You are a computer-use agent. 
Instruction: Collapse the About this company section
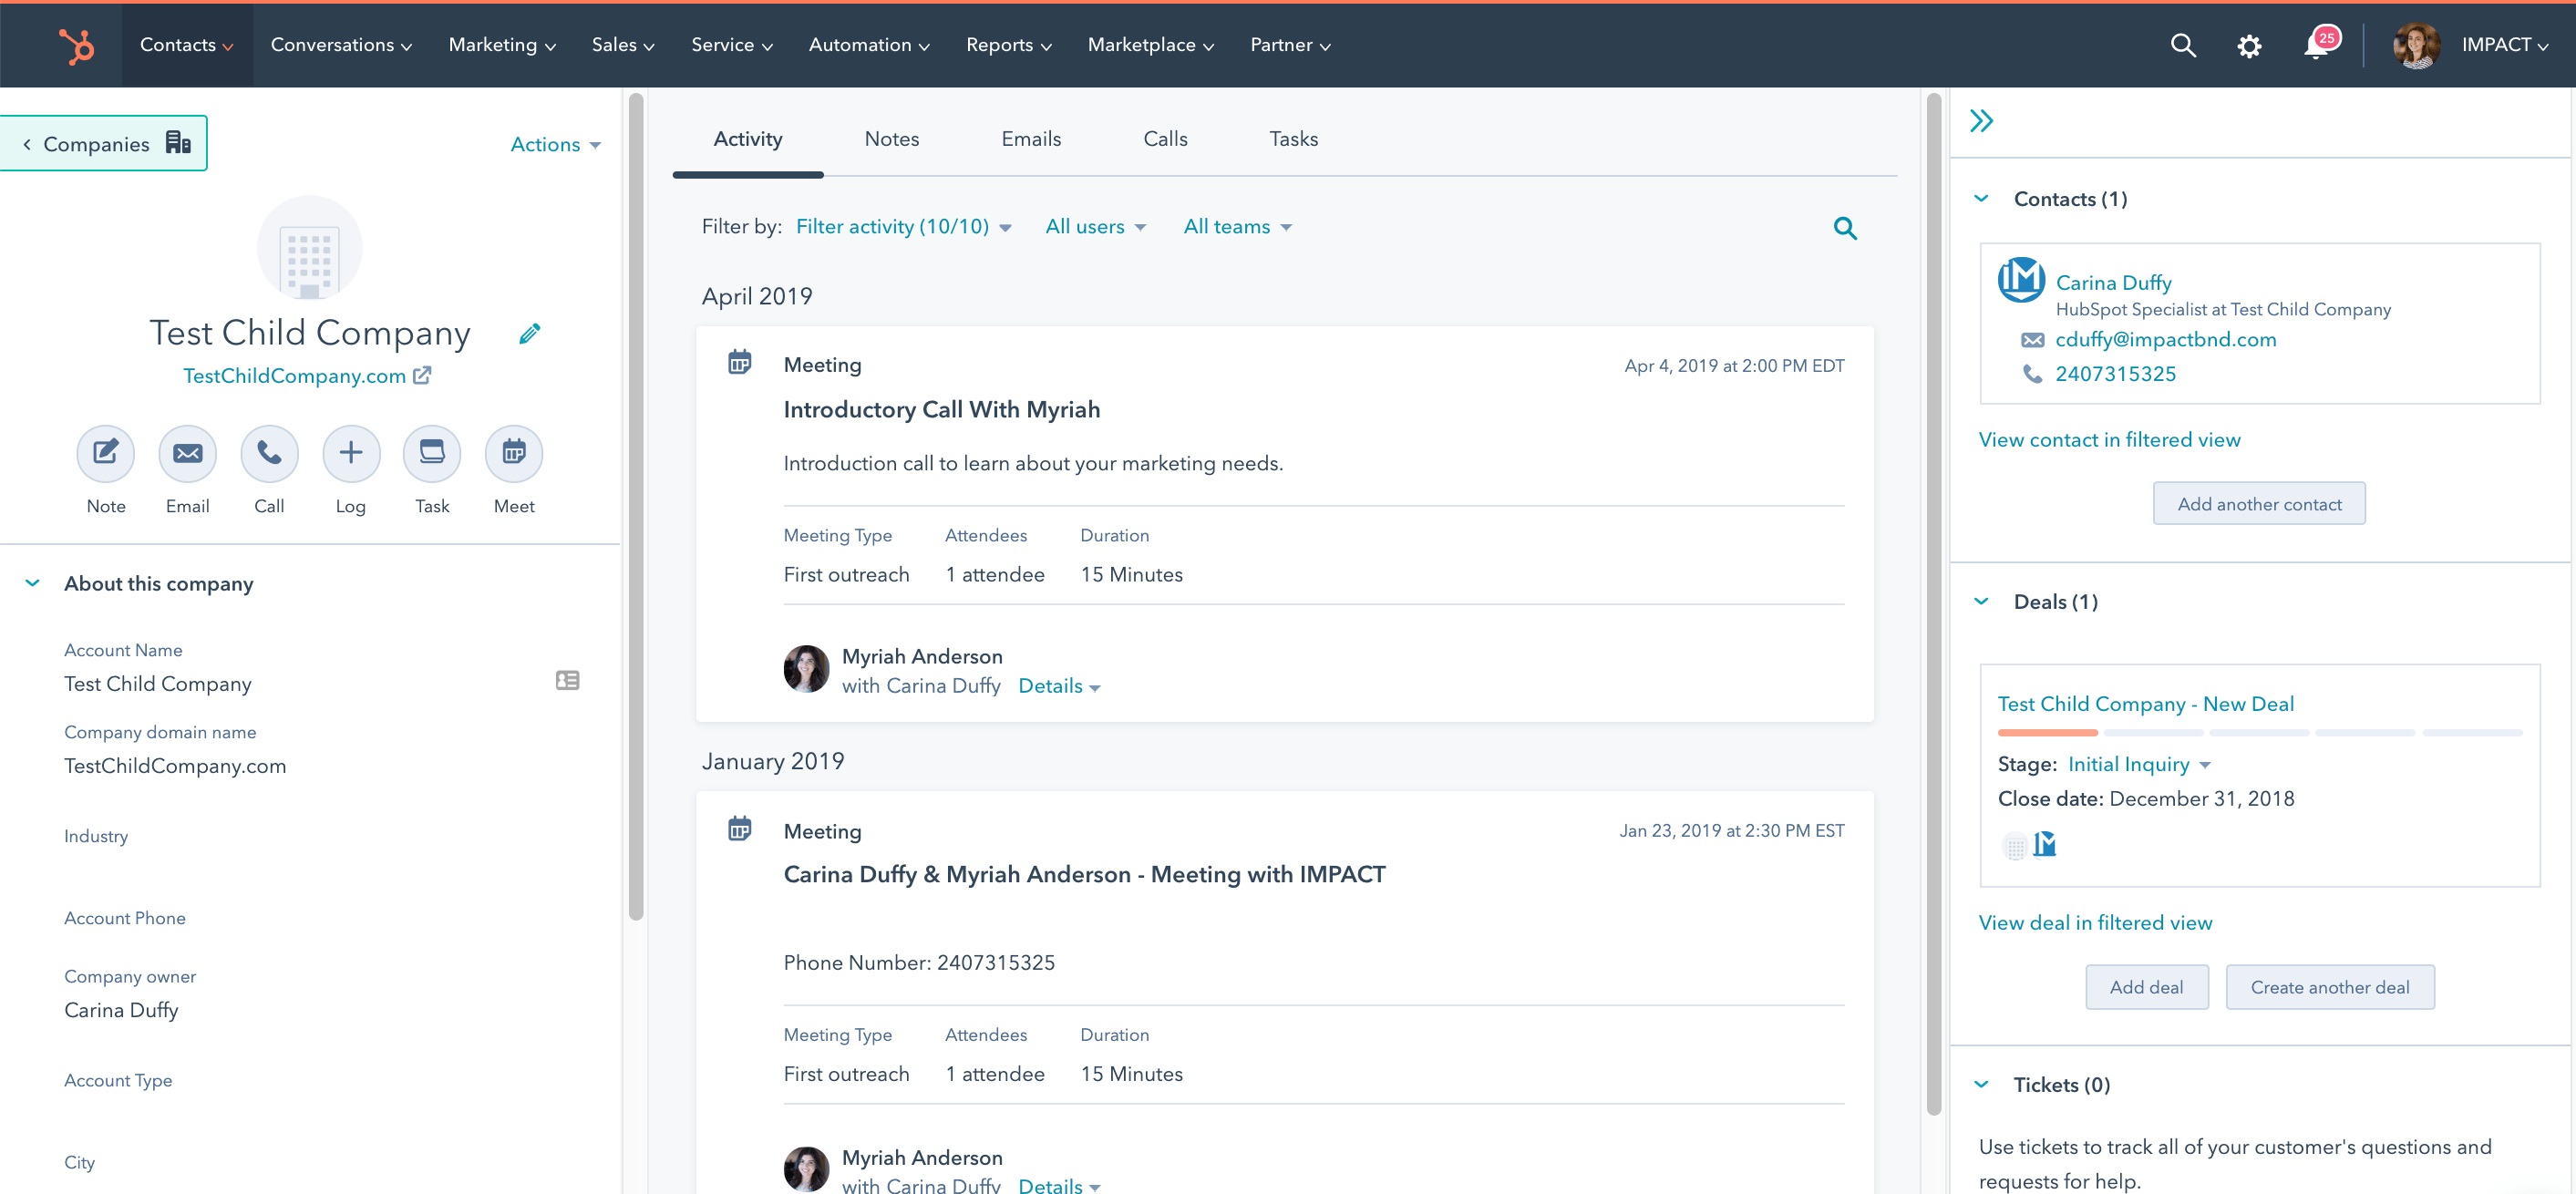[33, 583]
